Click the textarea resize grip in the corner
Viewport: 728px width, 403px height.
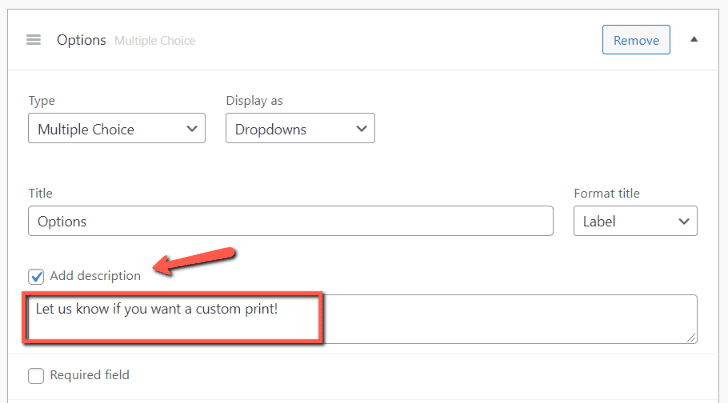[x=692, y=338]
